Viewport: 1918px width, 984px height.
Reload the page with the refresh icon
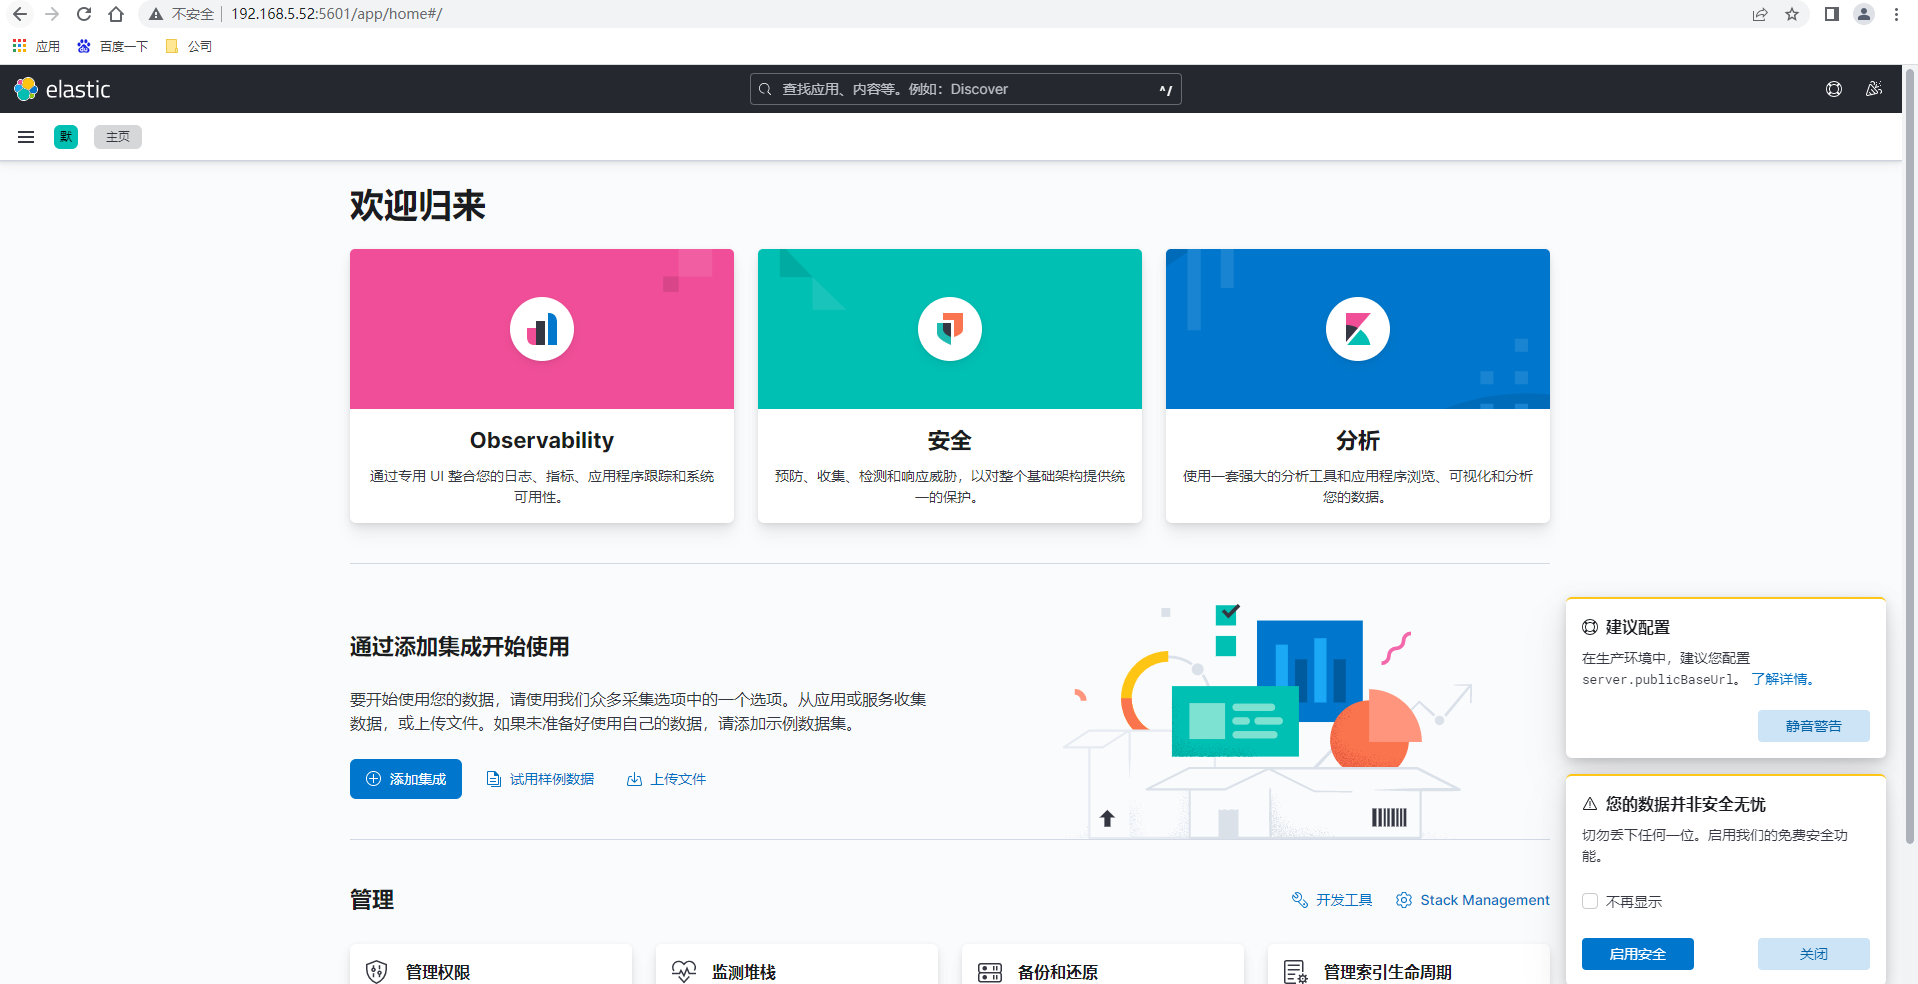[84, 14]
